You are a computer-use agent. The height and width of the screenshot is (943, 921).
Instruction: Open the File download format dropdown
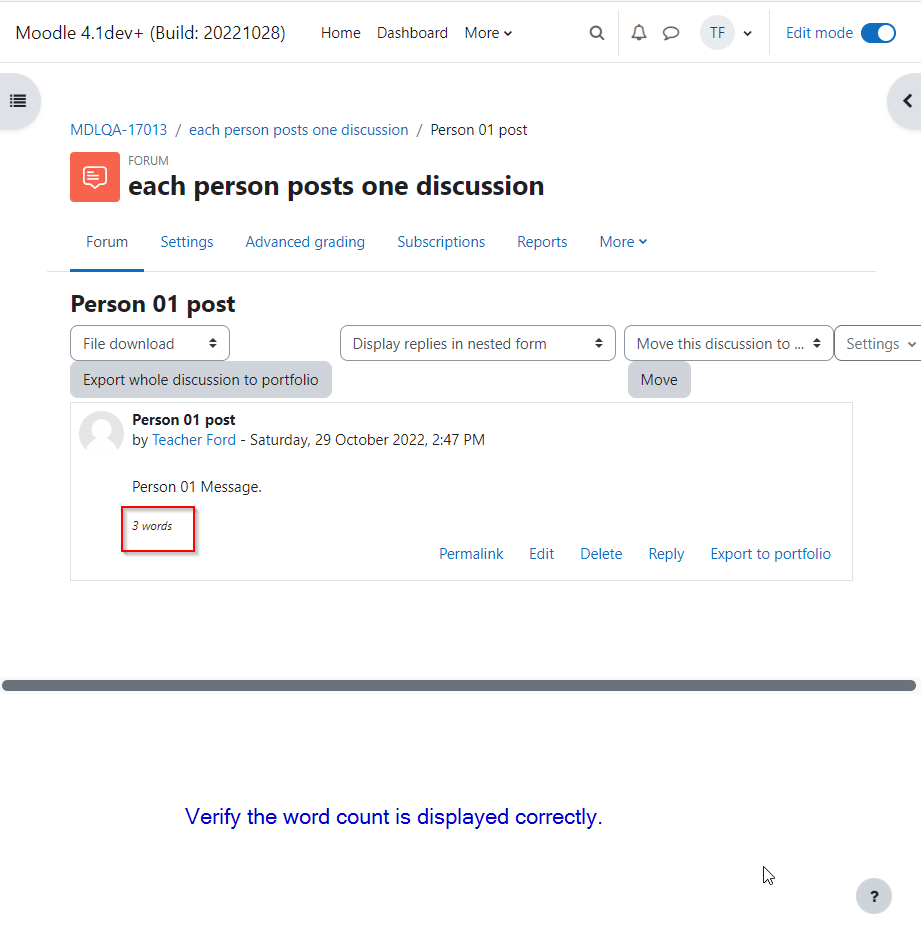click(x=150, y=343)
